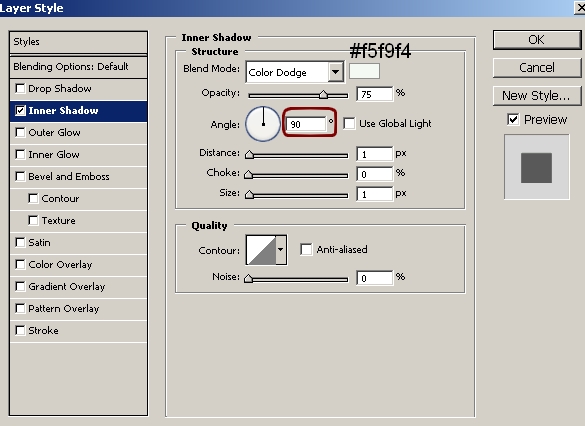Open the Contour picker dropdown arrow
Viewport: 585px width, 426px height.
point(281,250)
